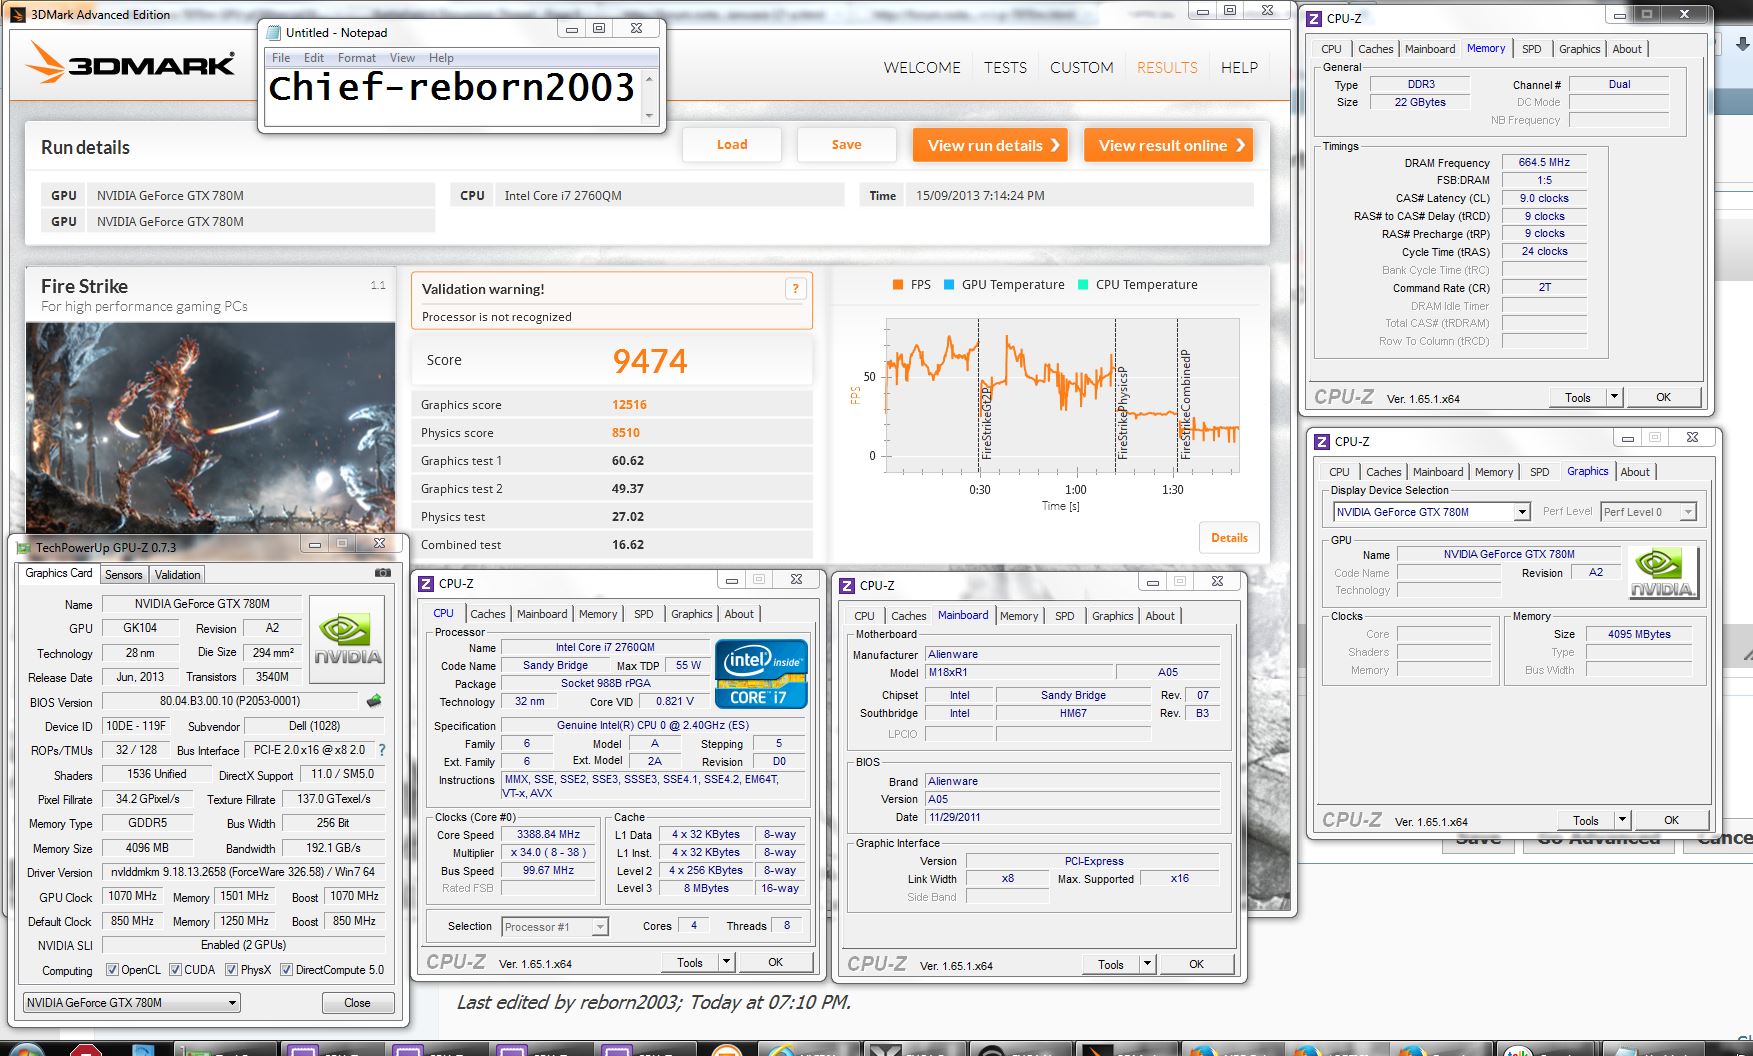Click View result online button
Image resolution: width=1753 pixels, height=1056 pixels.
[x=1169, y=145]
